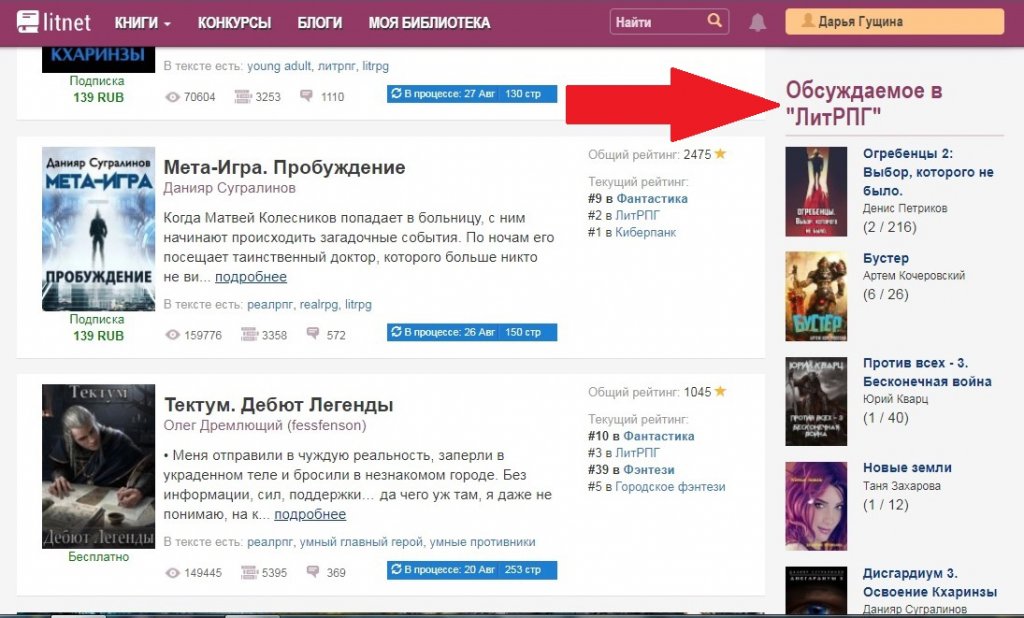The image size is (1024, 618).
Task: Click library icon next to 5395
Action: (x=249, y=572)
